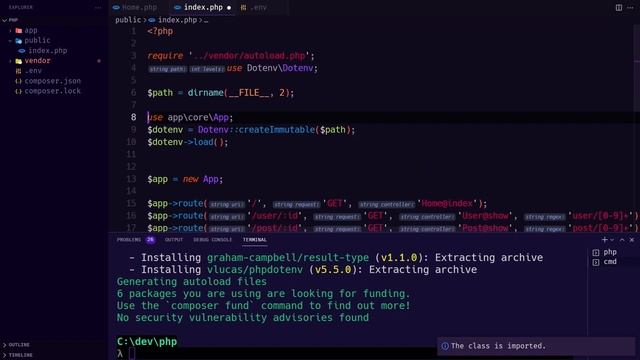Expand the vendor folder chevron
Image resolution: width=640 pixels, height=360 pixels.
click(x=10, y=61)
